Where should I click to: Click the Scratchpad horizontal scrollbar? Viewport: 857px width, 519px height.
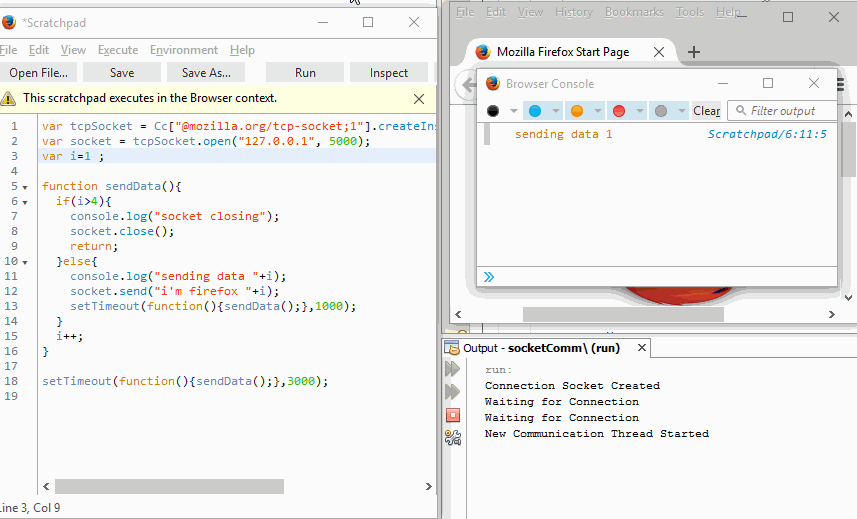pyautogui.click(x=169, y=486)
